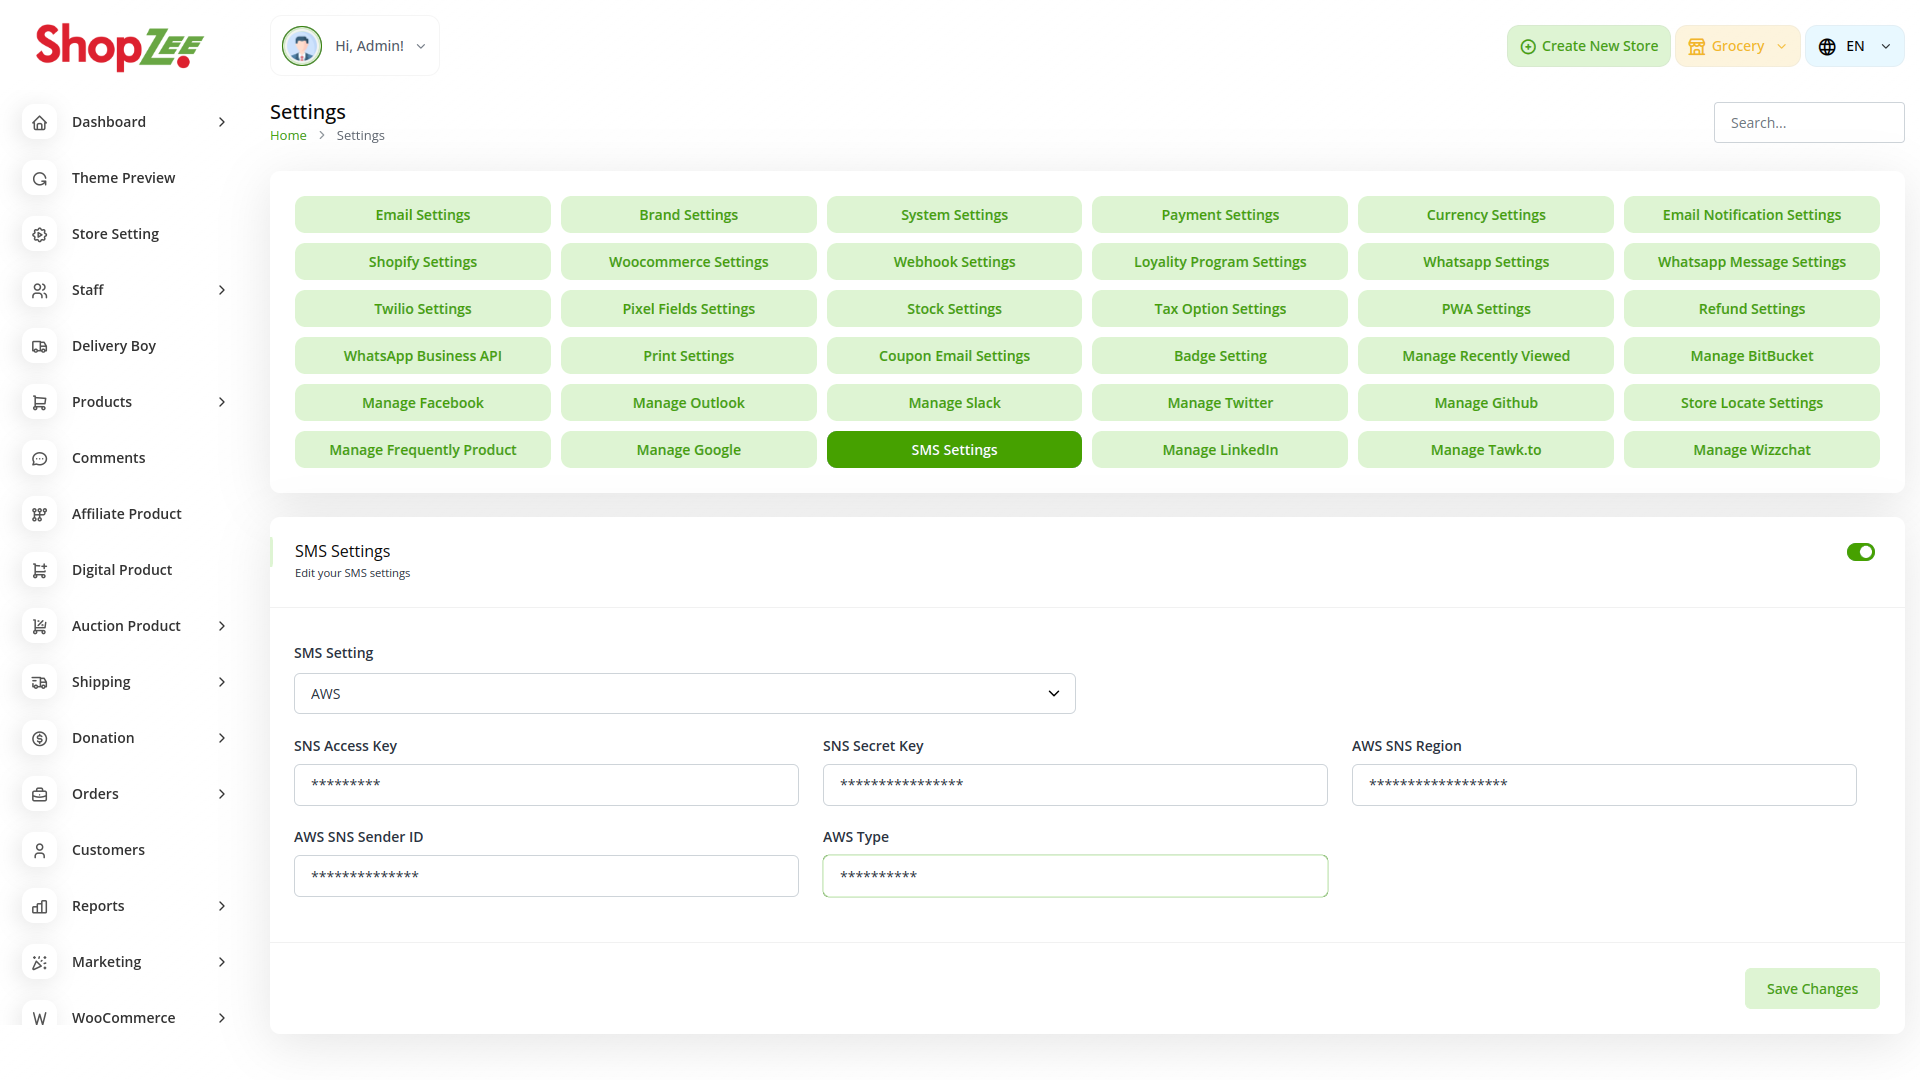Viewport: 1920px width, 1080px height.
Task: Click the Theme Preview icon
Action: (40, 178)
